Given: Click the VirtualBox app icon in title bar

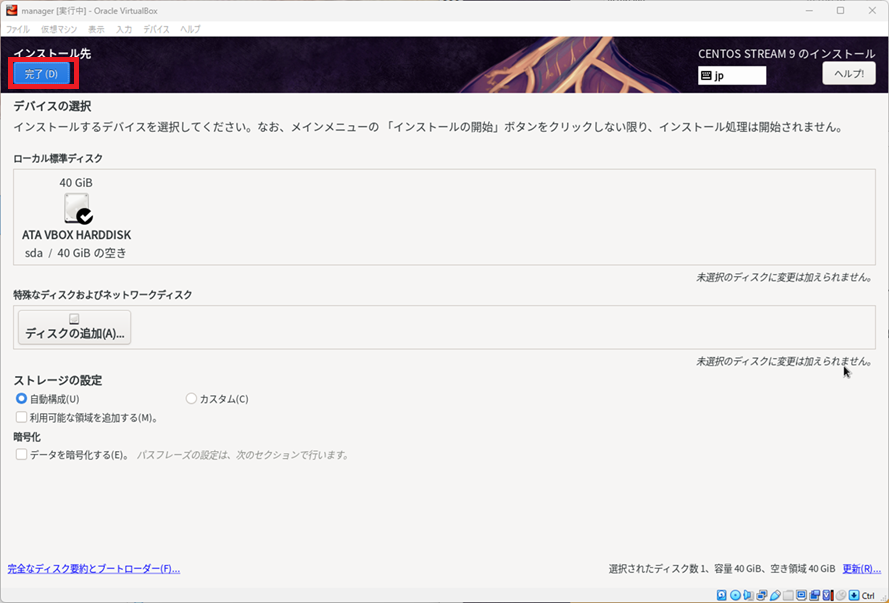Looking at the screenshot, I should (x=11, y=10).
